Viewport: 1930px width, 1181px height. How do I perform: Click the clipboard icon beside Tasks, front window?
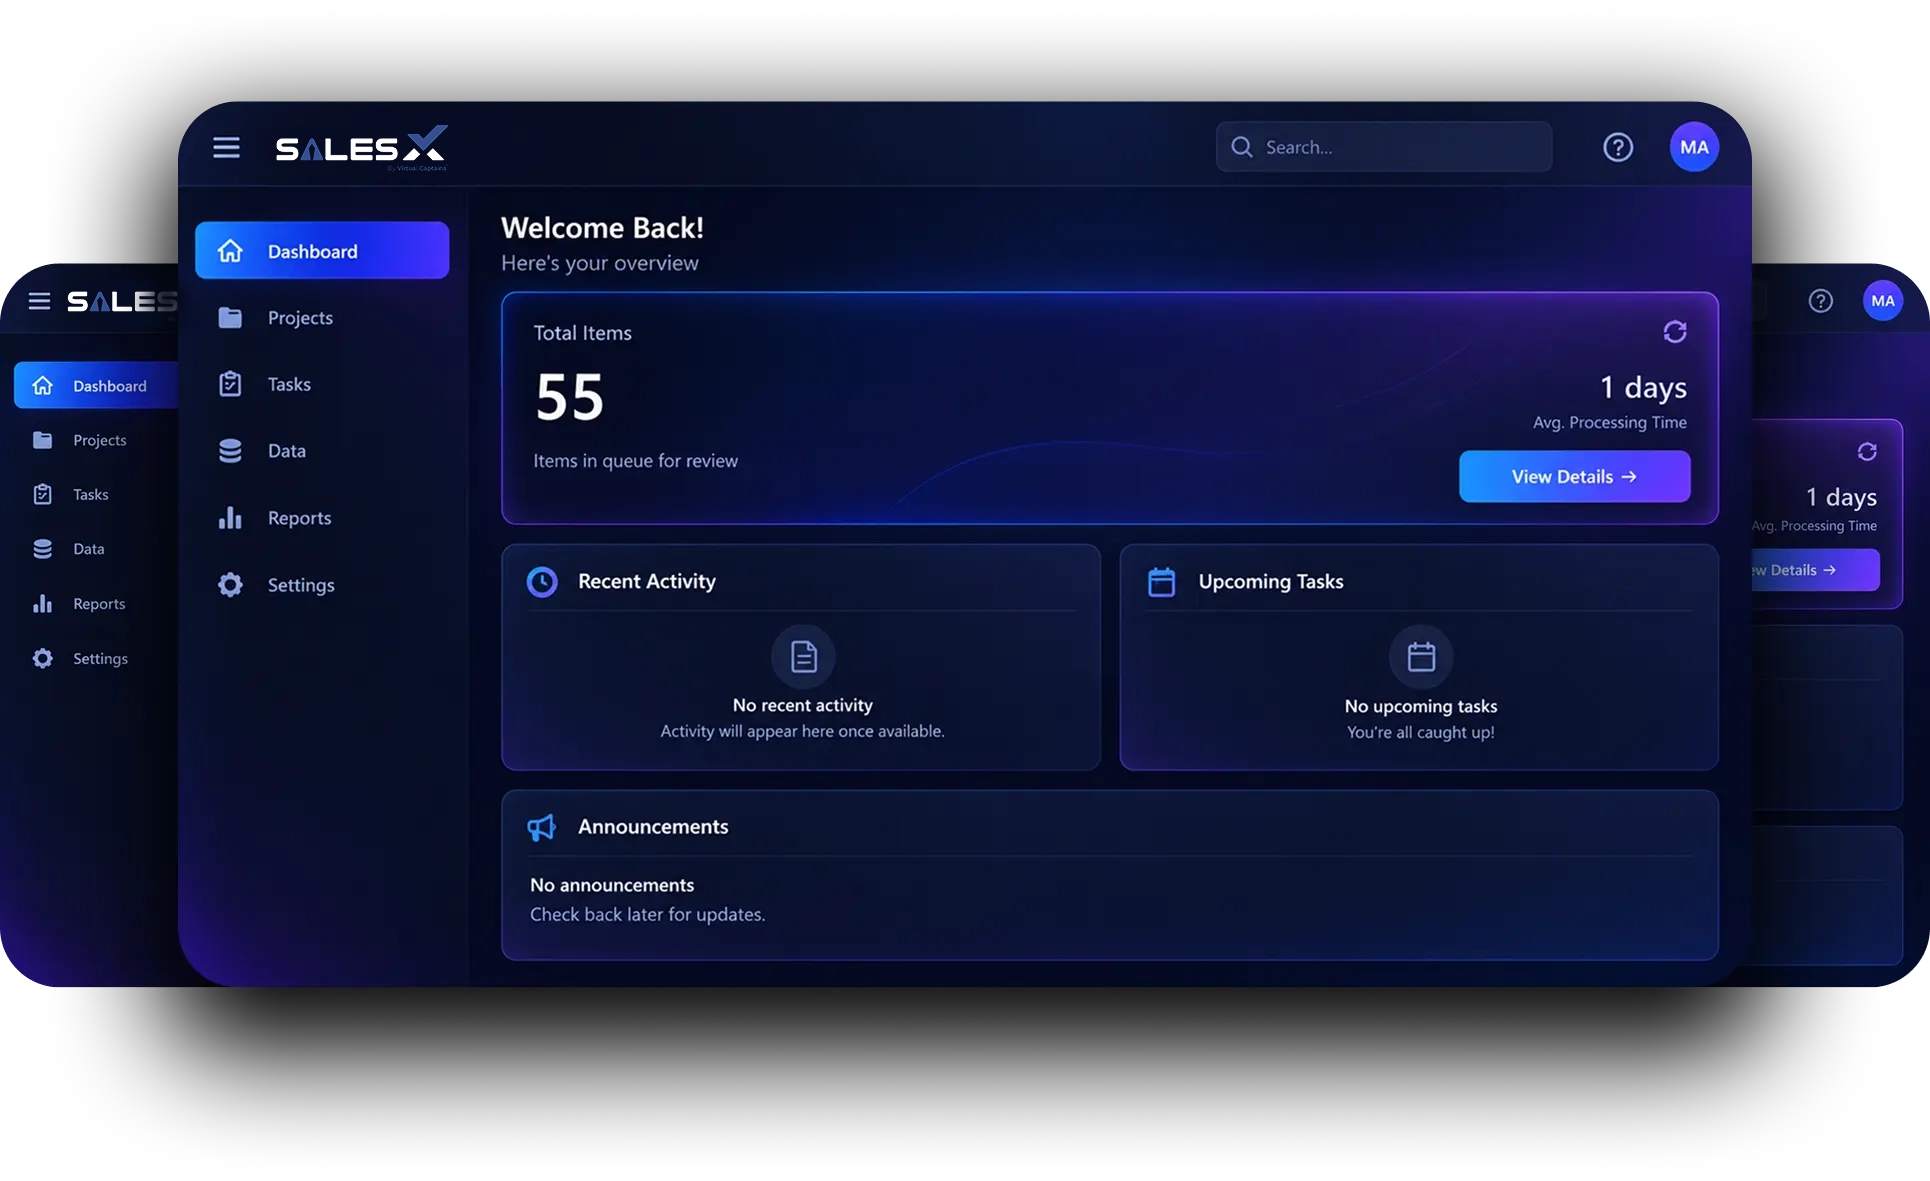click(230, 384)
